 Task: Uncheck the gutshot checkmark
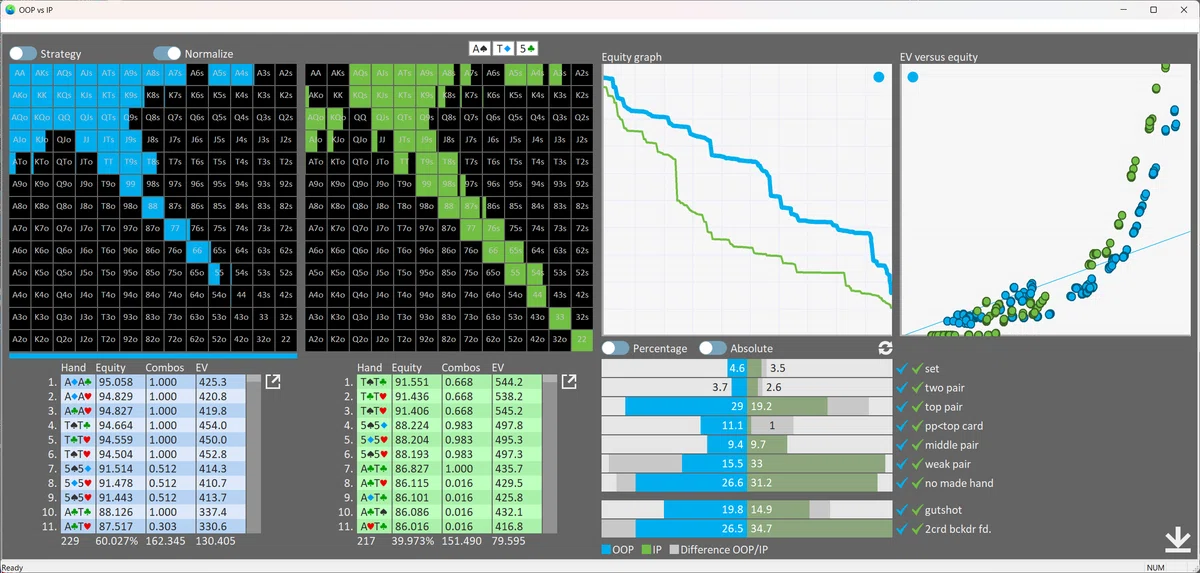[903, 510]
